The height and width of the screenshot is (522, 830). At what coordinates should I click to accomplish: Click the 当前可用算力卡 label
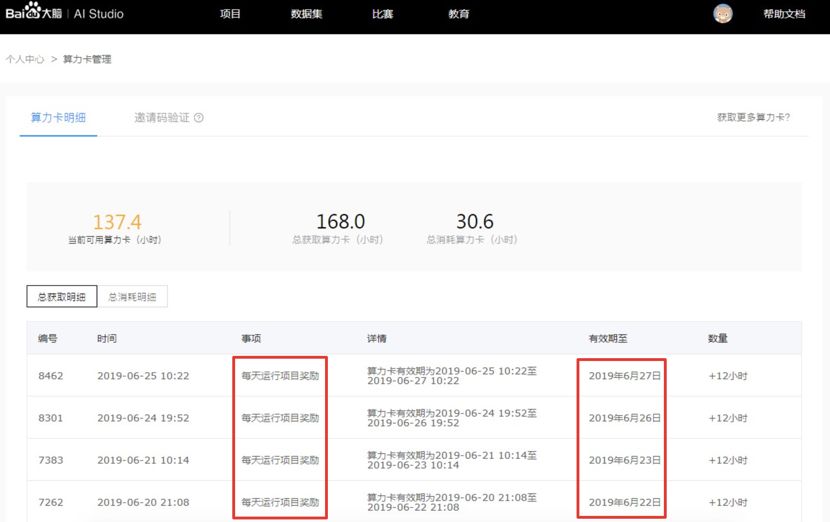(x=115, y=240)
